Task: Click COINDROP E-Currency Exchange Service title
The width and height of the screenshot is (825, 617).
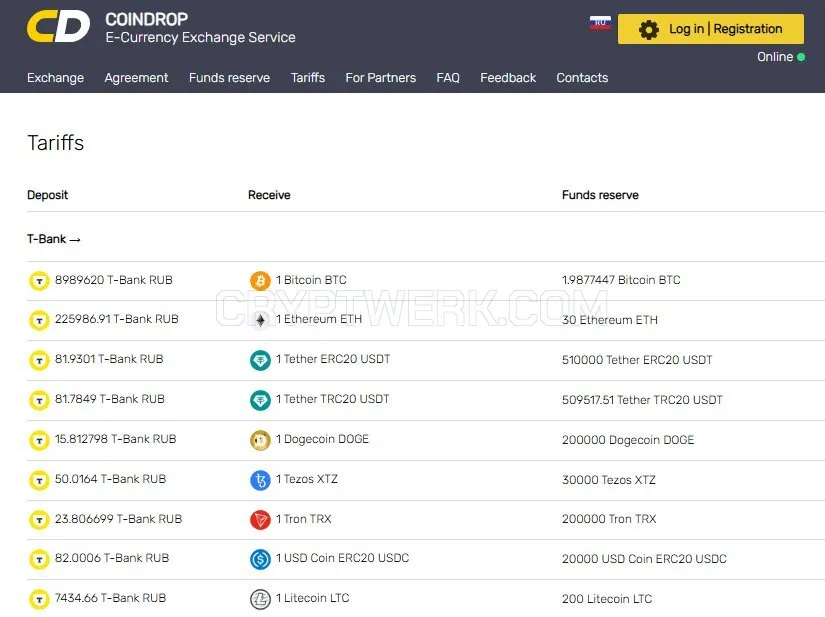Action: pos(200,28)
